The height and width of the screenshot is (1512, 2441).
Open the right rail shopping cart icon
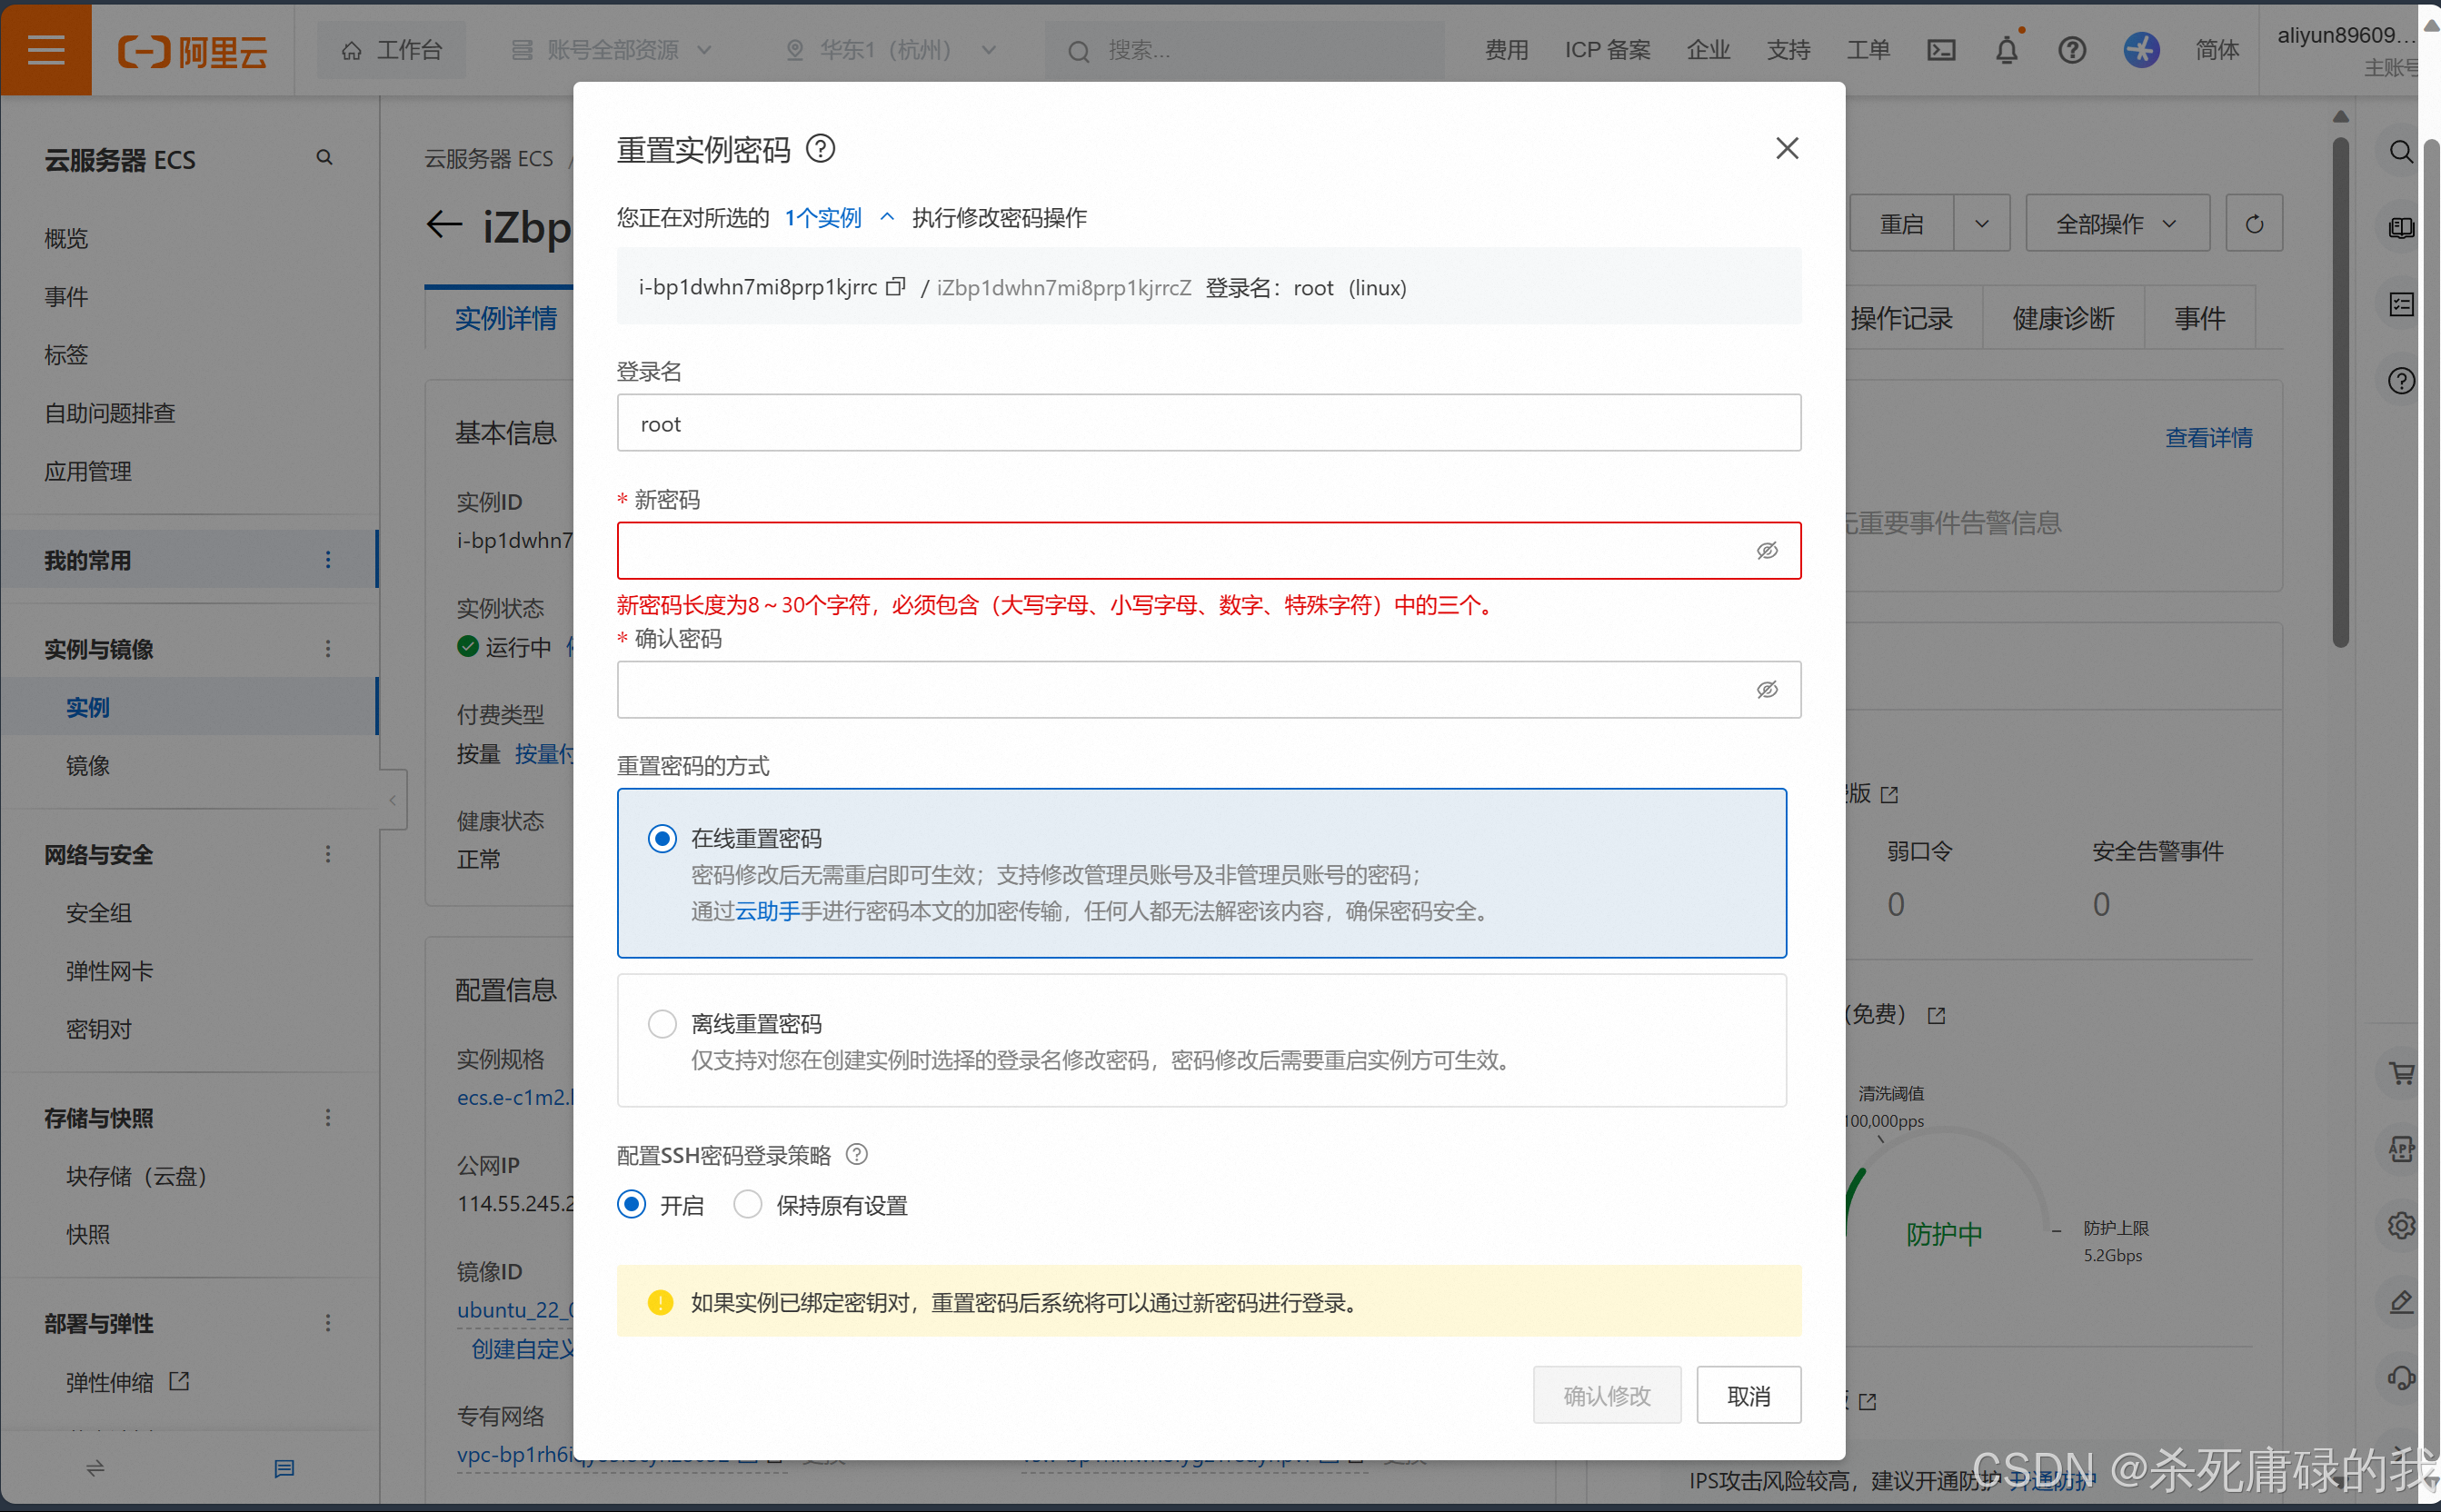(2400, 1073)
